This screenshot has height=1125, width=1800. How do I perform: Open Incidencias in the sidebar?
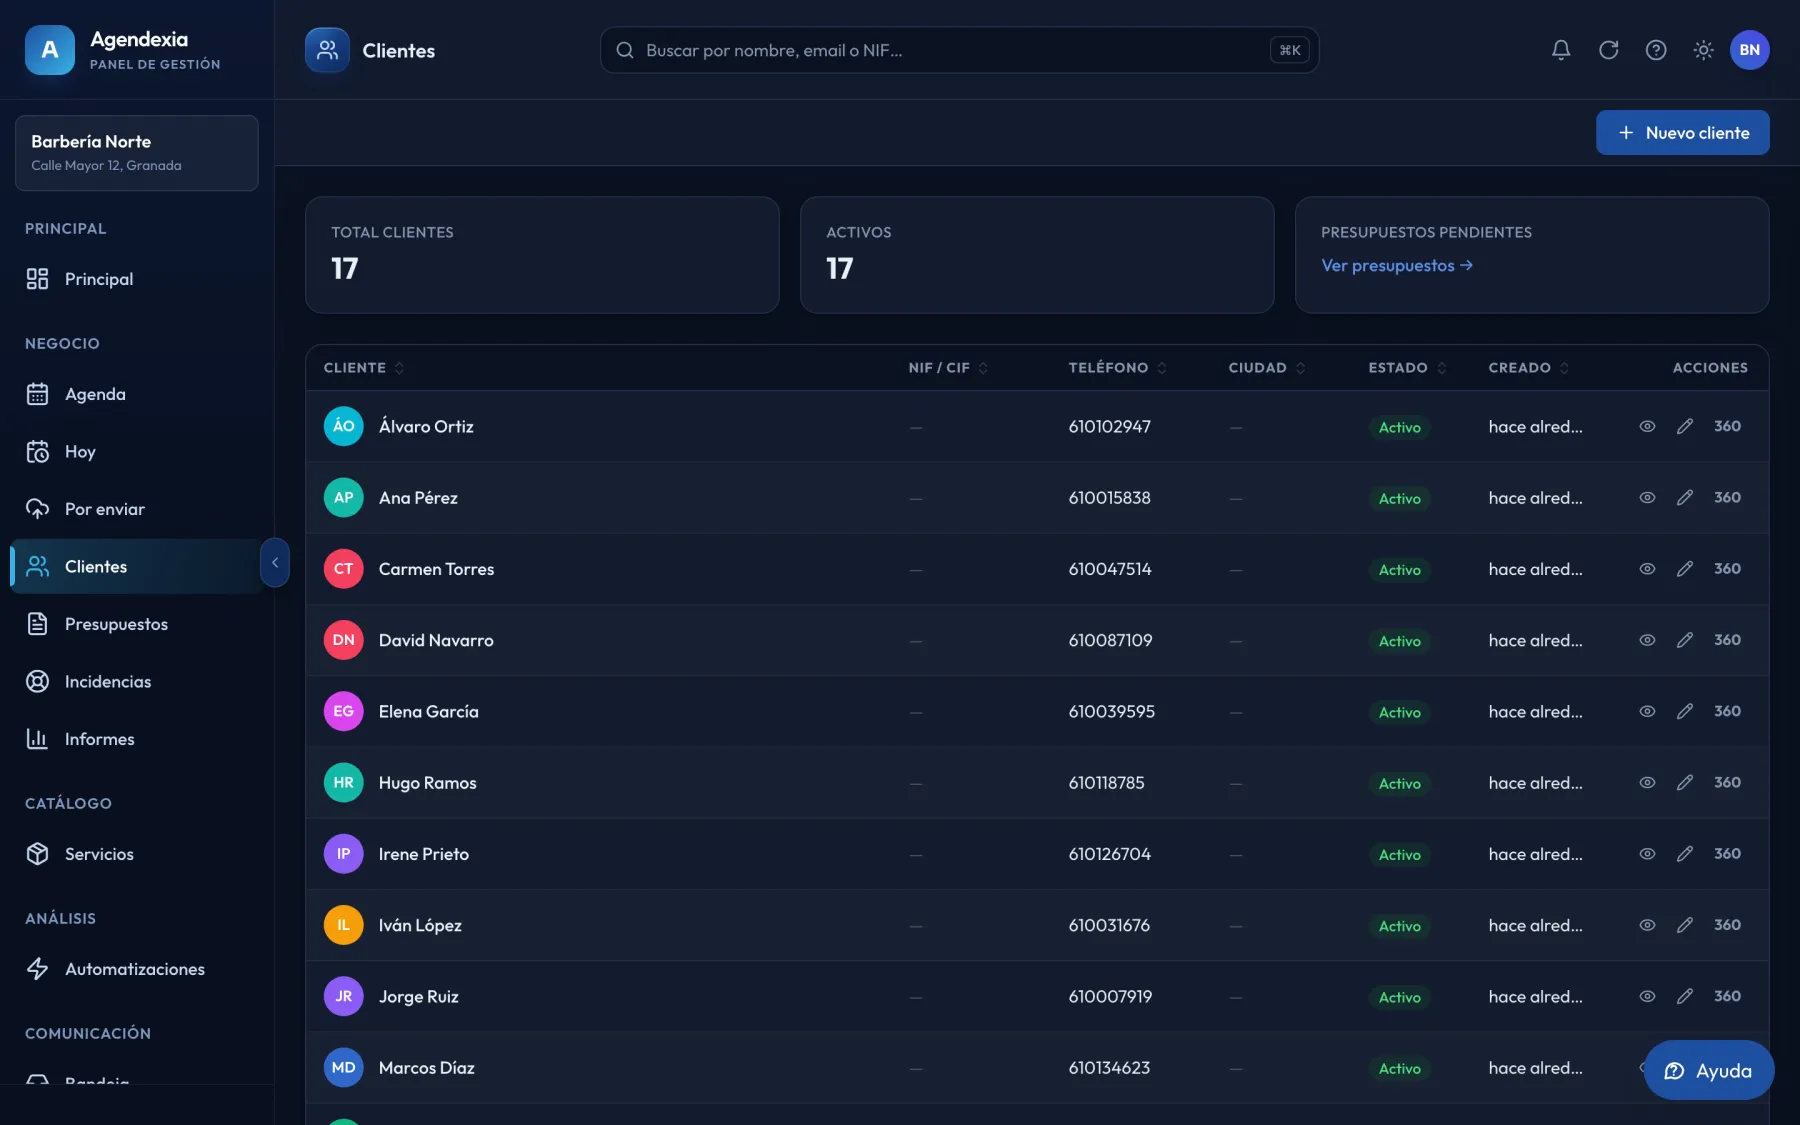(136, 682)
